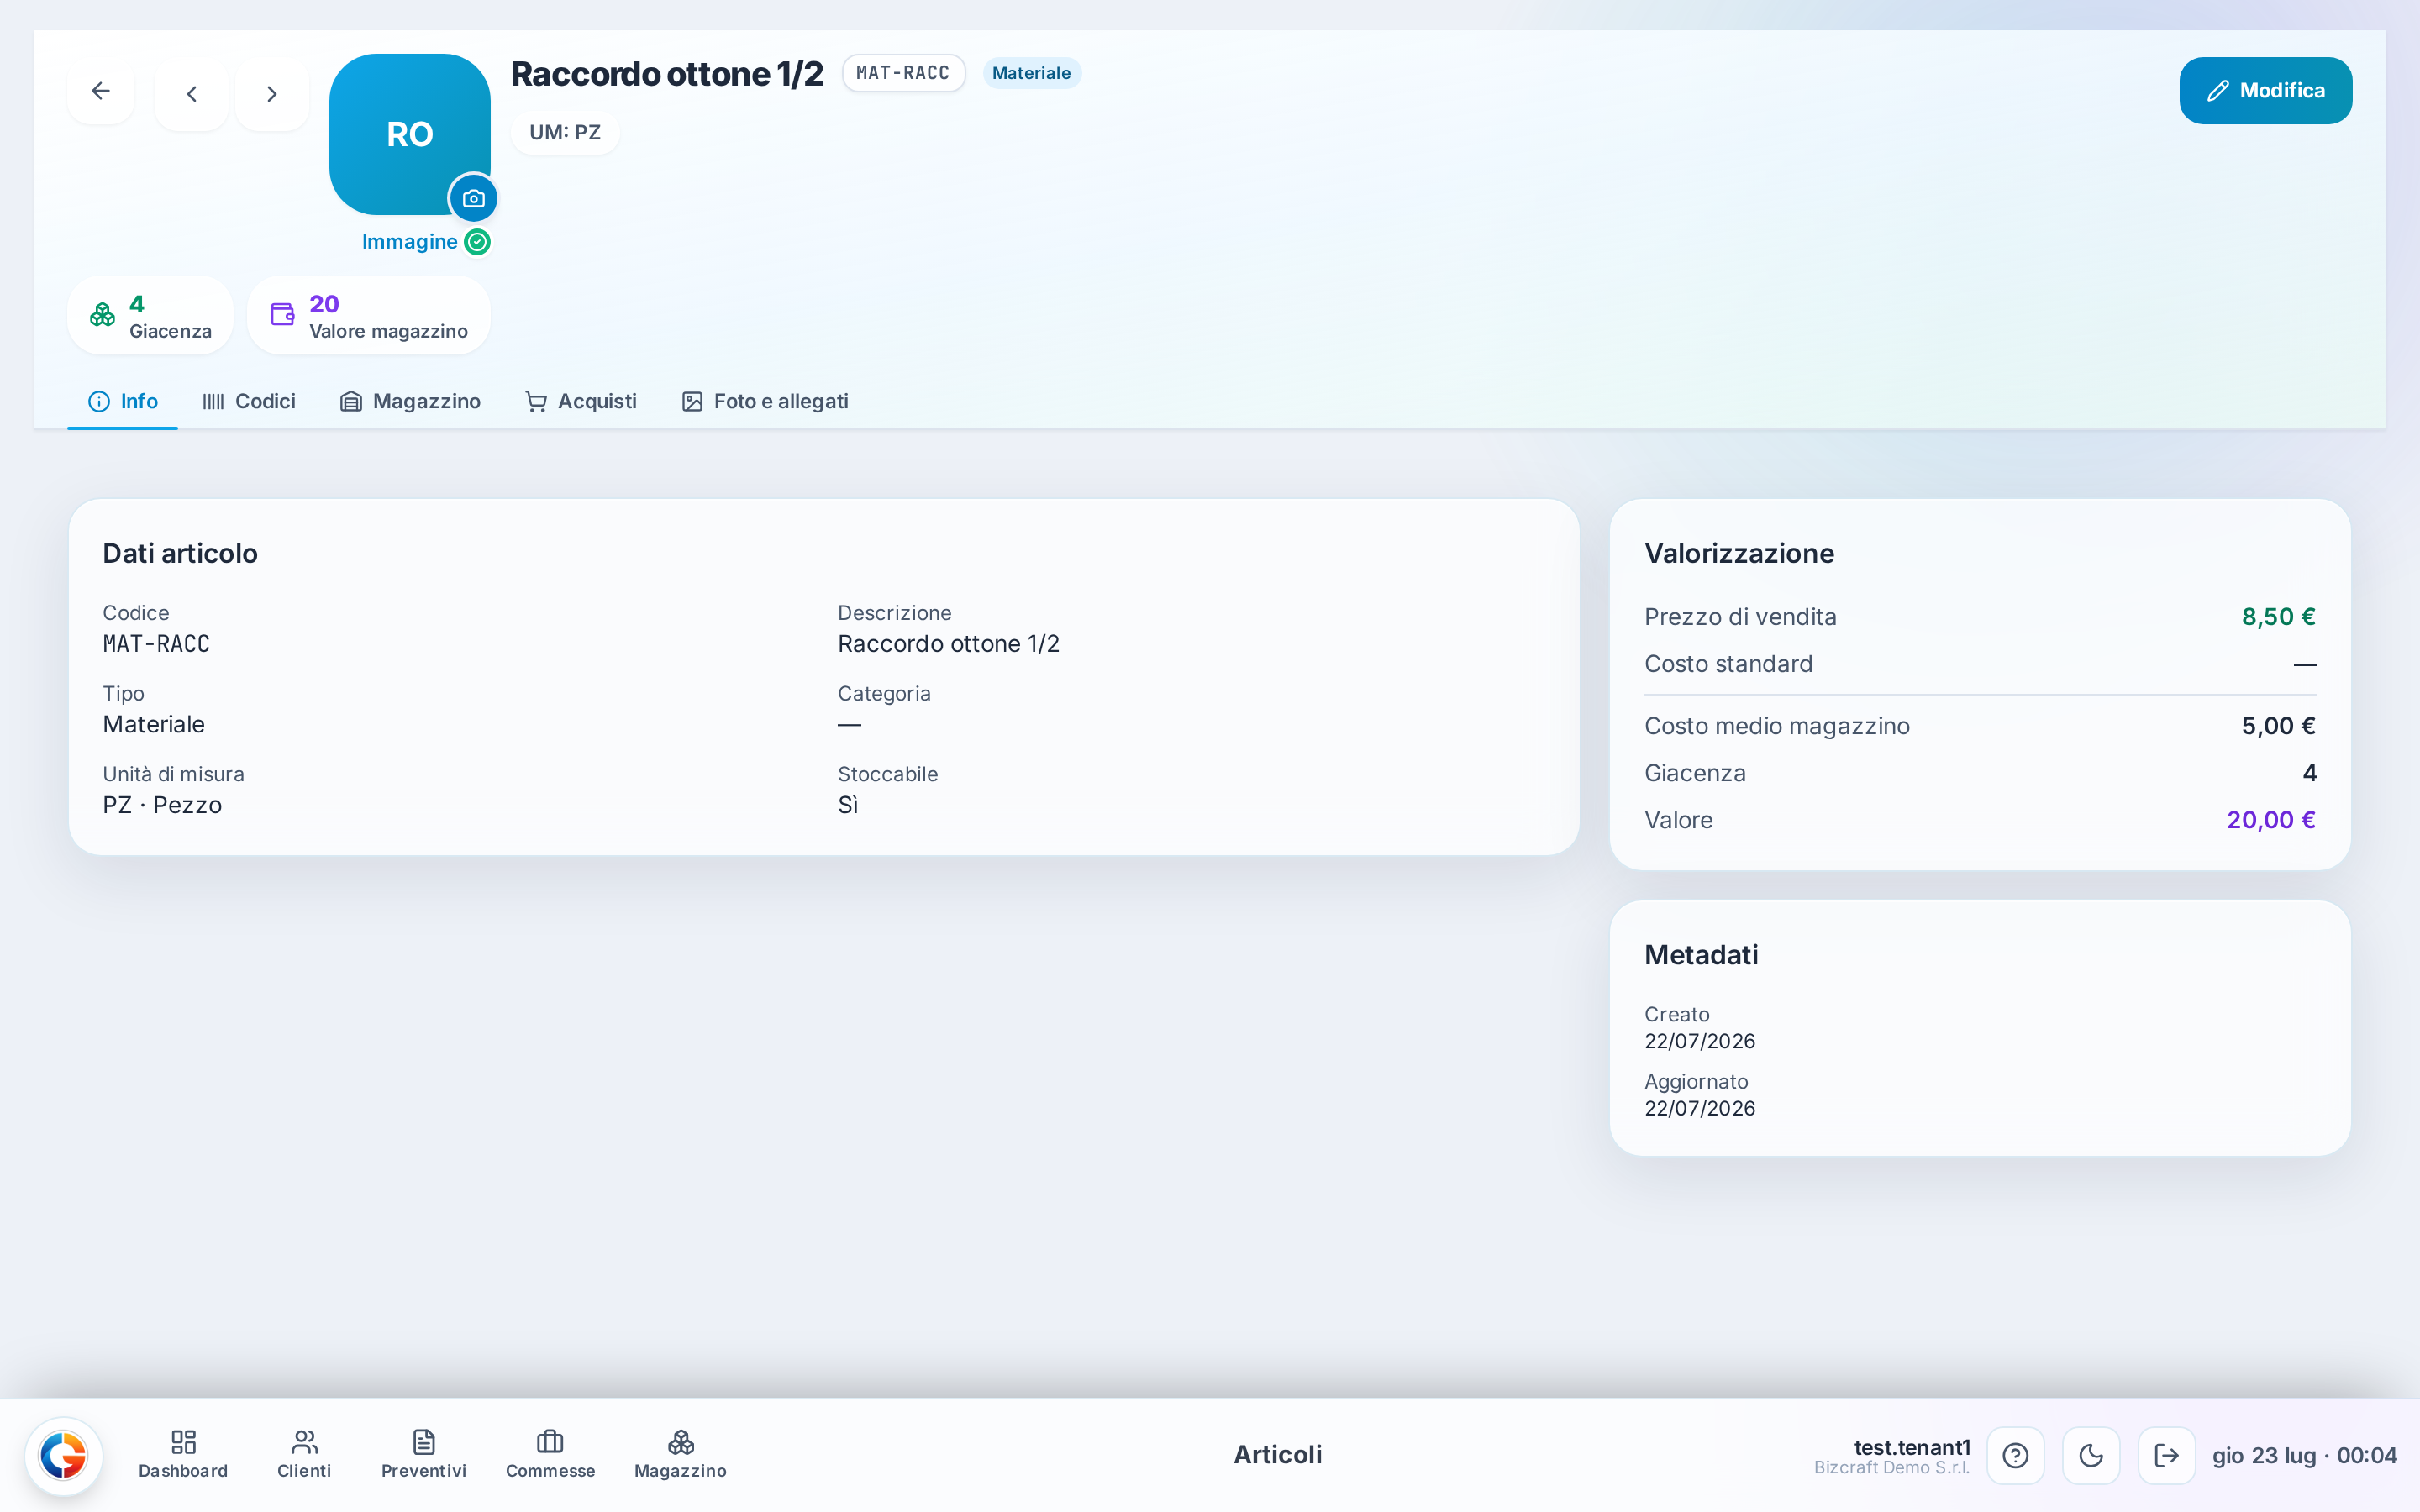The width and height of the screenshot is (2420, 1512).
Task: Click the Stoccabile value Sì
Action: click(x=848, y=806)
